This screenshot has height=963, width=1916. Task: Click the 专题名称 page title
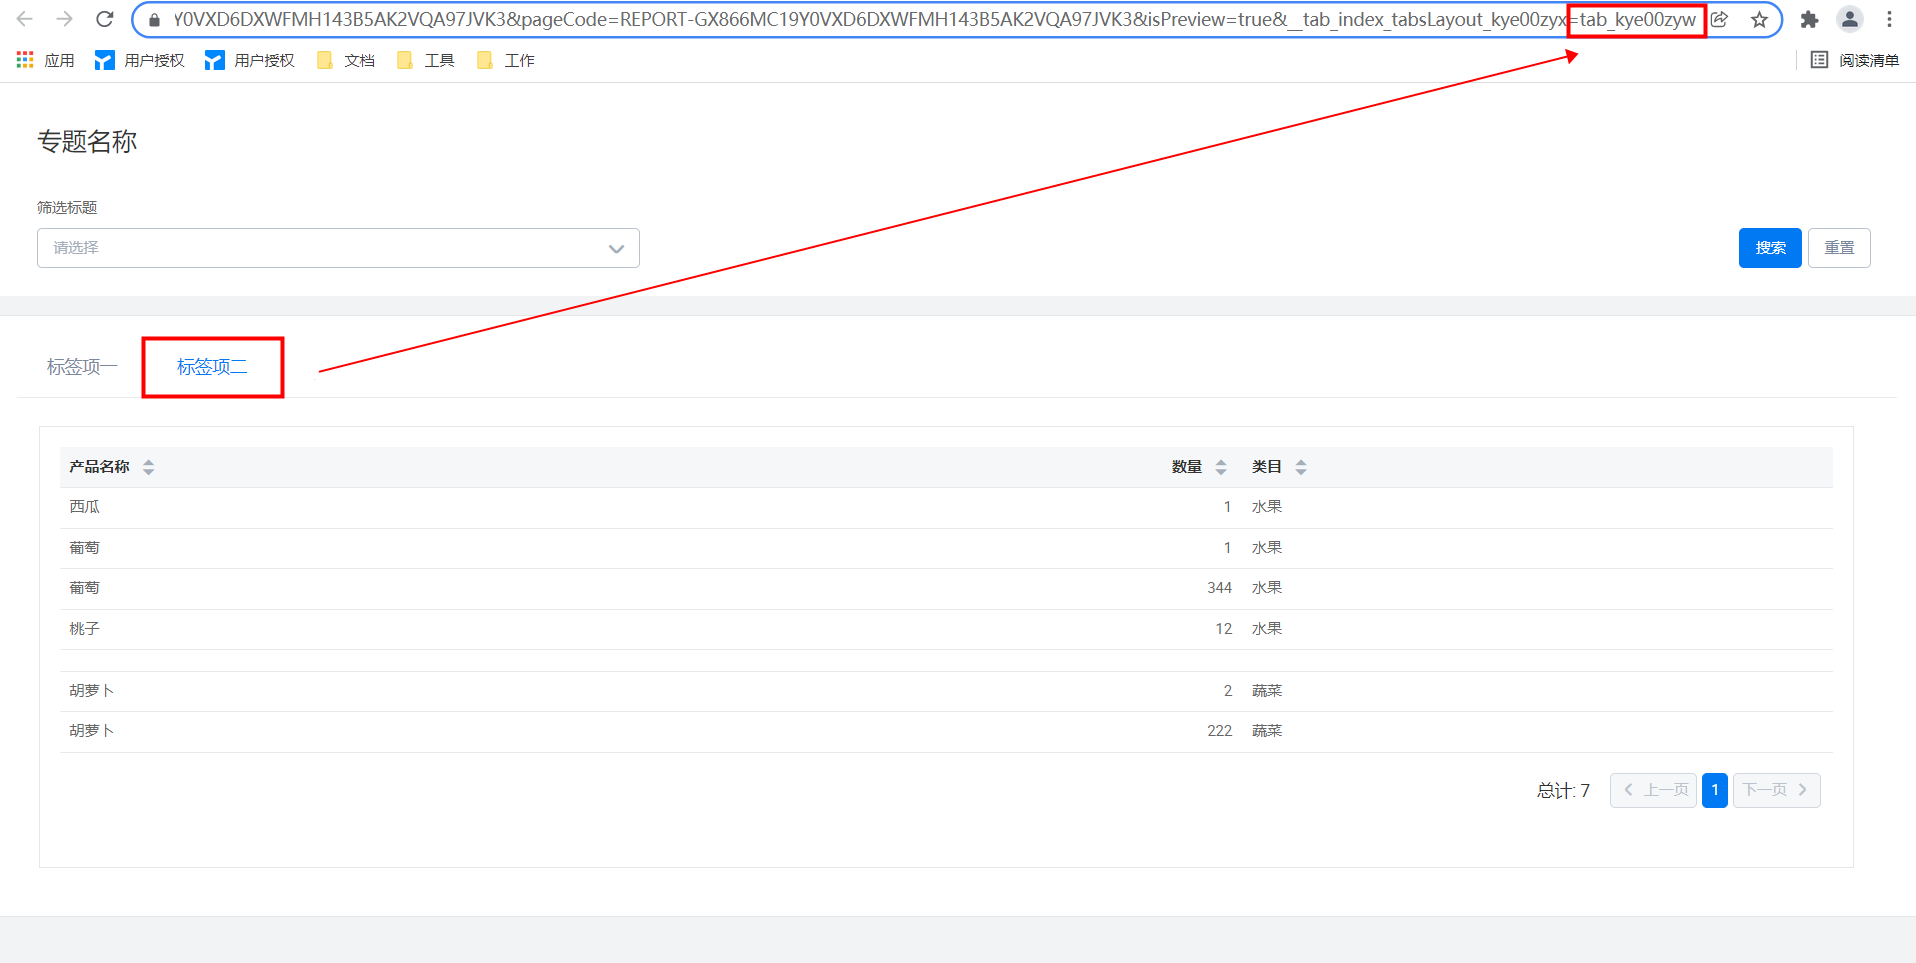tap(87, 141)
